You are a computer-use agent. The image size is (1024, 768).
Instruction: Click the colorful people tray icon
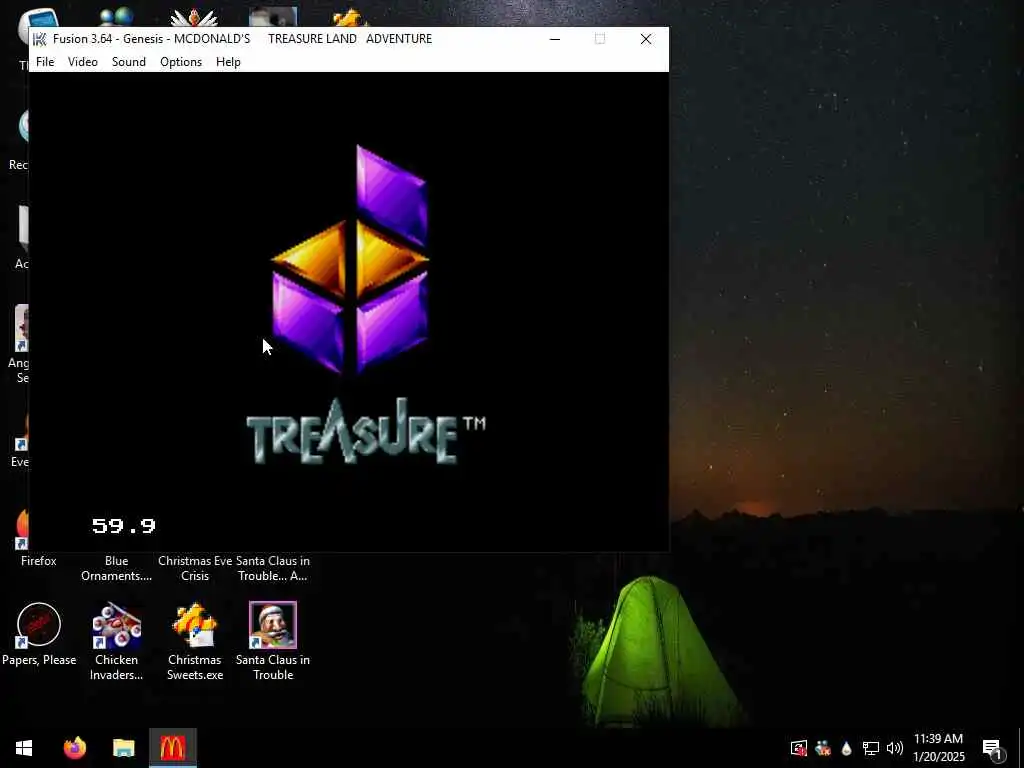click(x=823, y=748)
